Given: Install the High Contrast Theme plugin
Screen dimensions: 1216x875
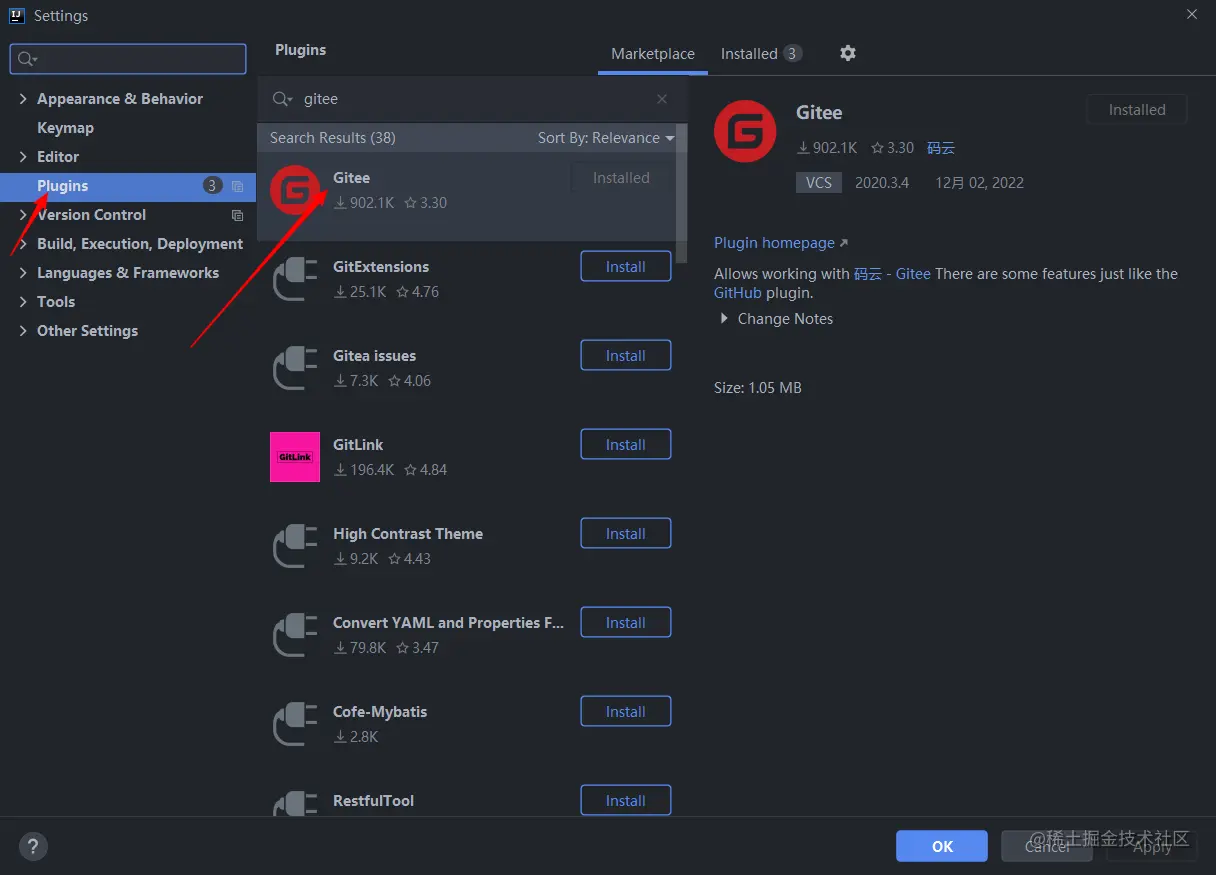Looking at the screenshot, I should (626, 534).
